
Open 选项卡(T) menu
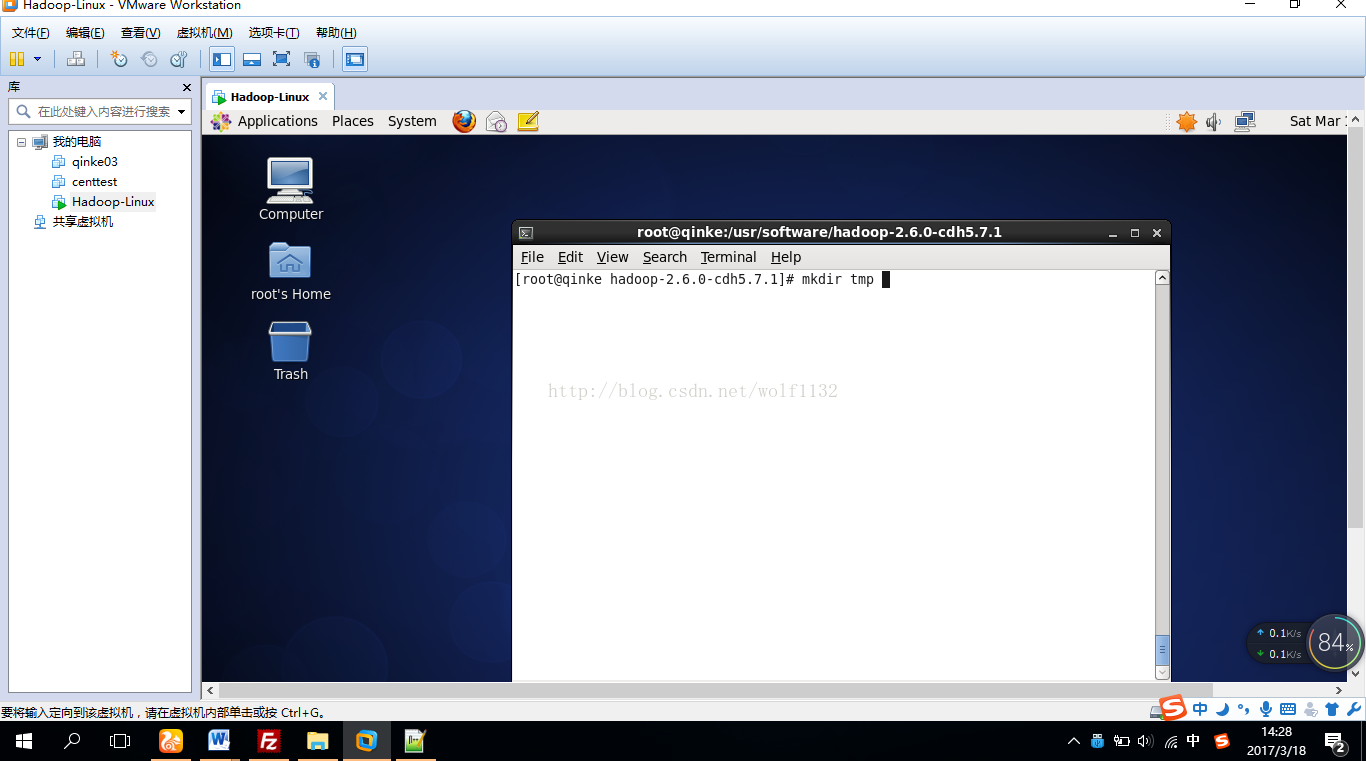(274, 33)
